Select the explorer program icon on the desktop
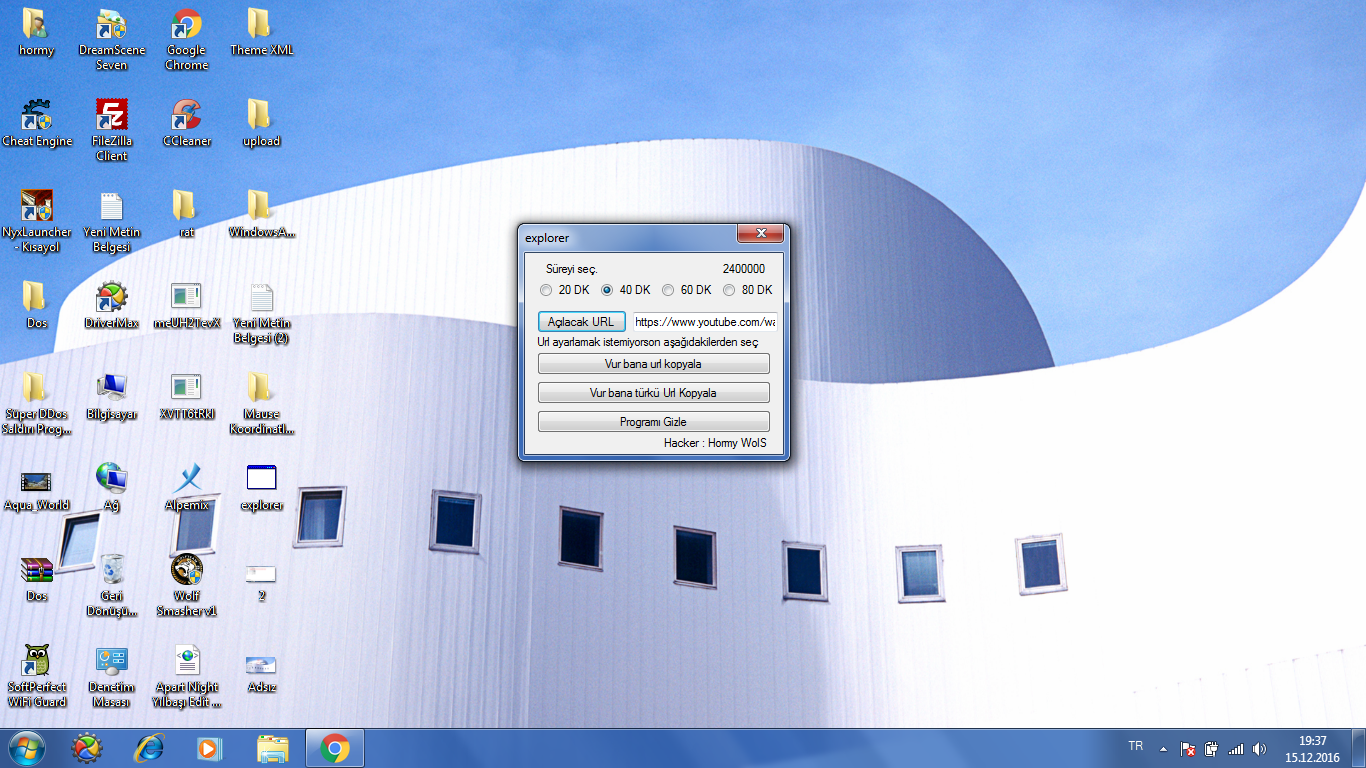Image resolution: width=1366 pixels, height=768 pixels. tap(261, 488)
